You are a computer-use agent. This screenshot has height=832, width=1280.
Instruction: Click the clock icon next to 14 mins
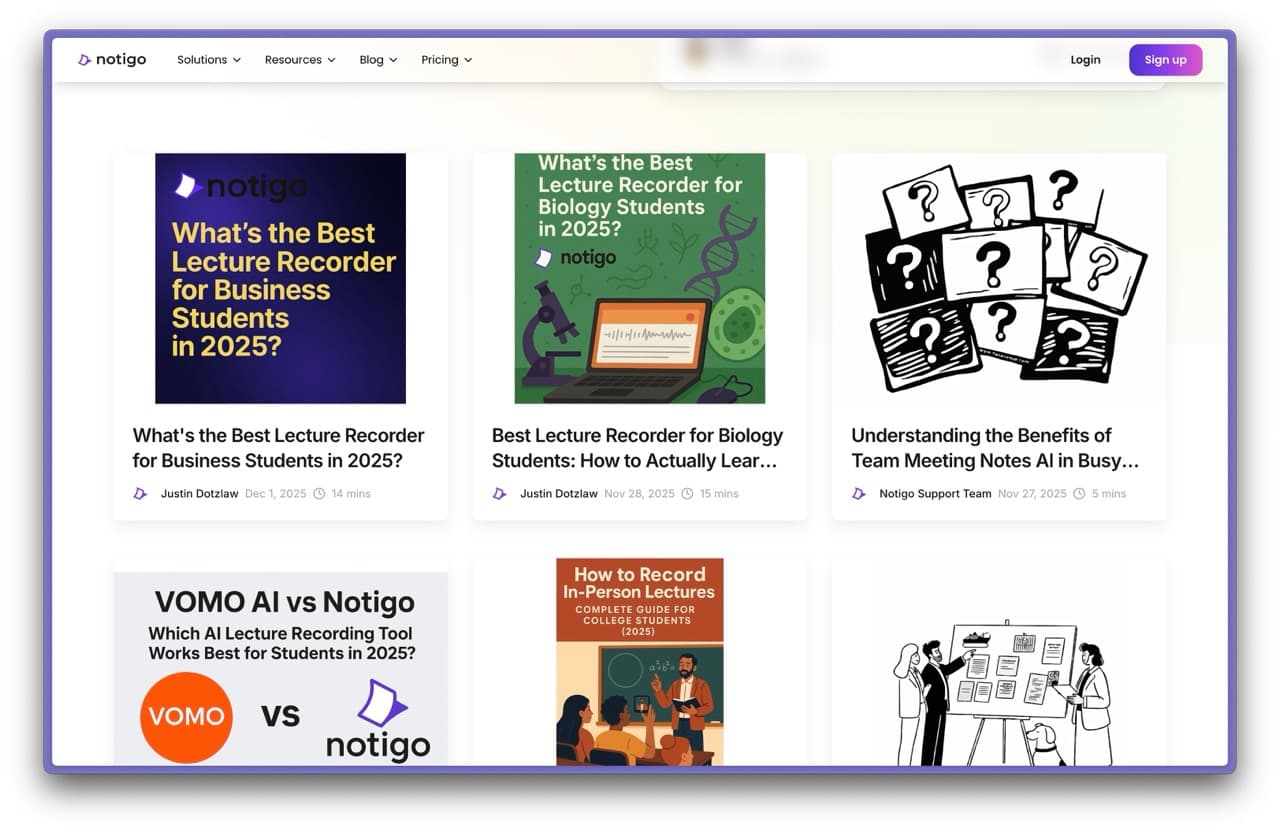coord(317,493)
